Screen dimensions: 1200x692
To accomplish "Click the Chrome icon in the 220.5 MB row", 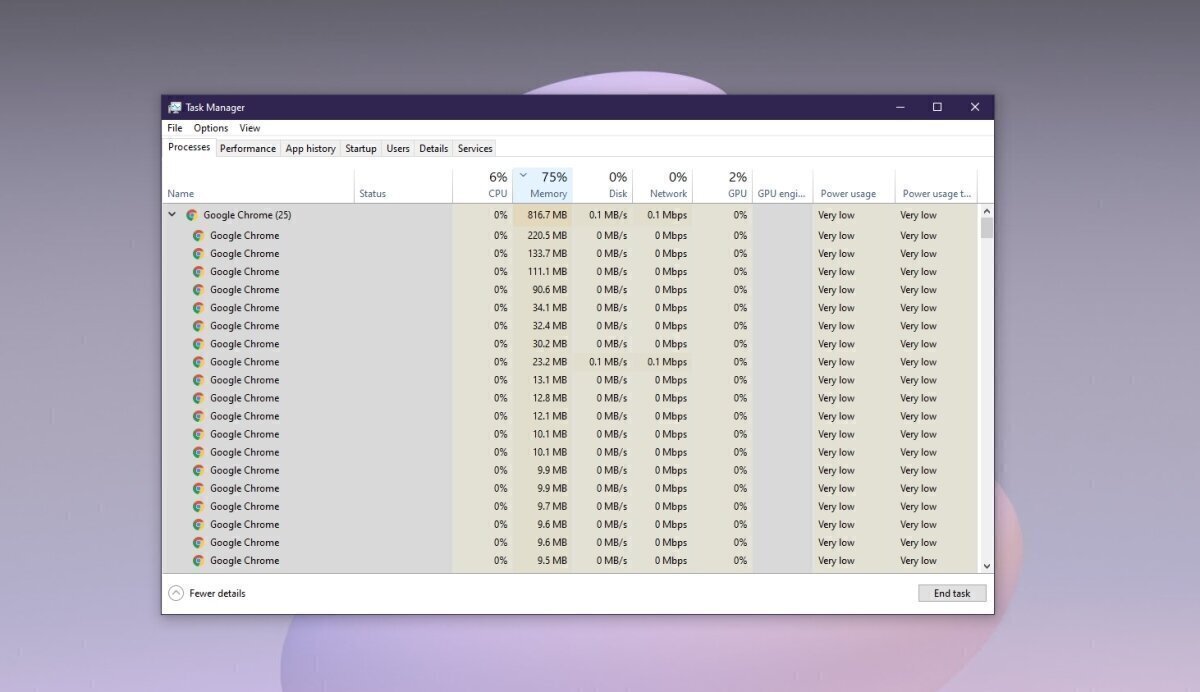I will click(x=199, y=236).
